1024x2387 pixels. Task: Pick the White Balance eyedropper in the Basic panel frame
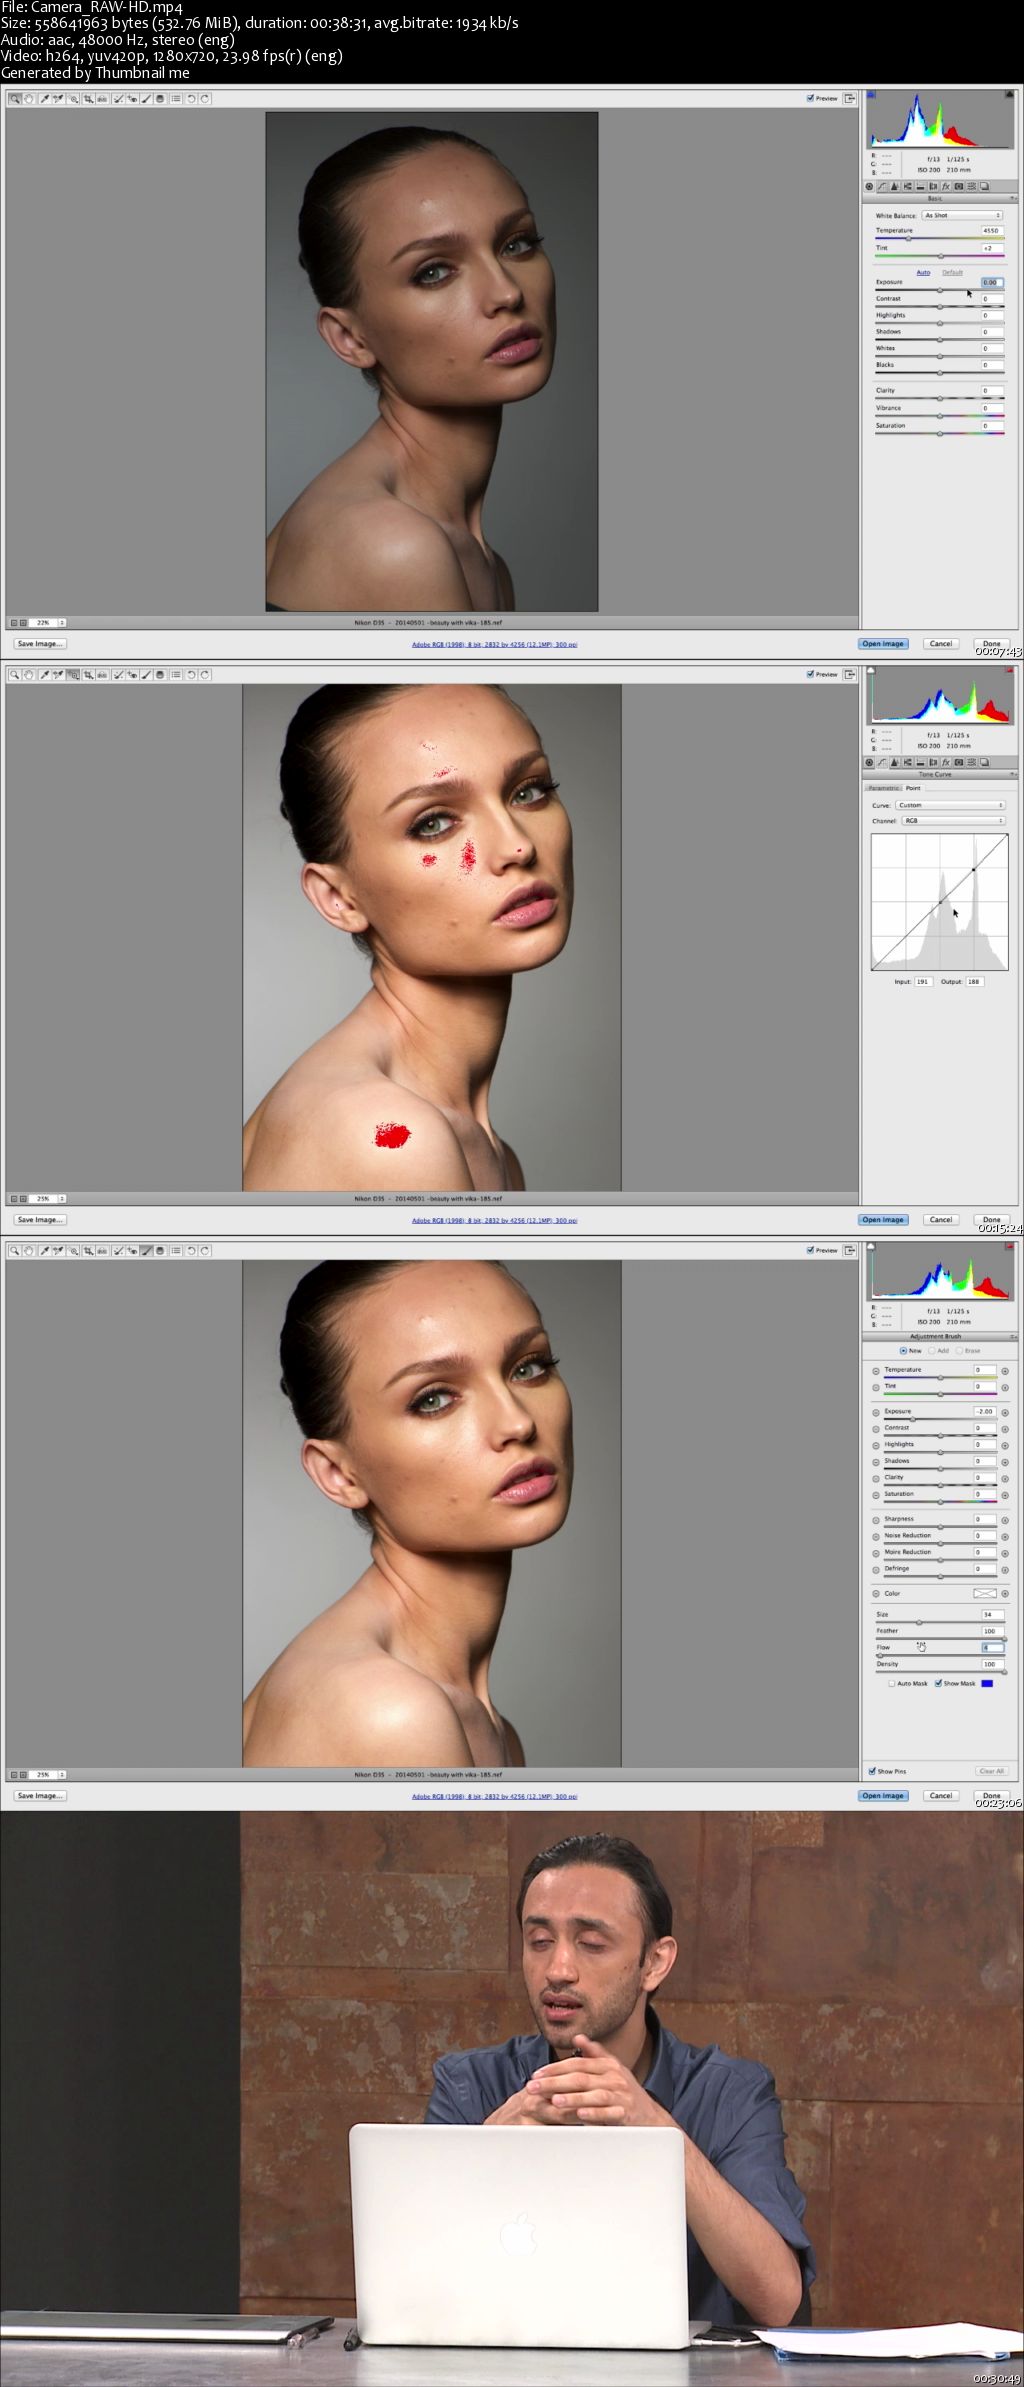46,99
